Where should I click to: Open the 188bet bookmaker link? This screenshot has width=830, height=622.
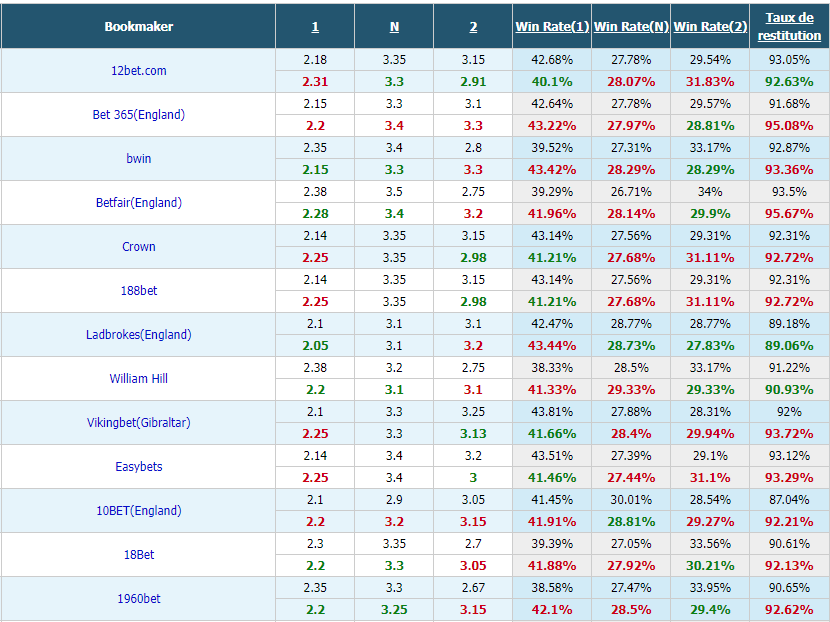(139, 290)
